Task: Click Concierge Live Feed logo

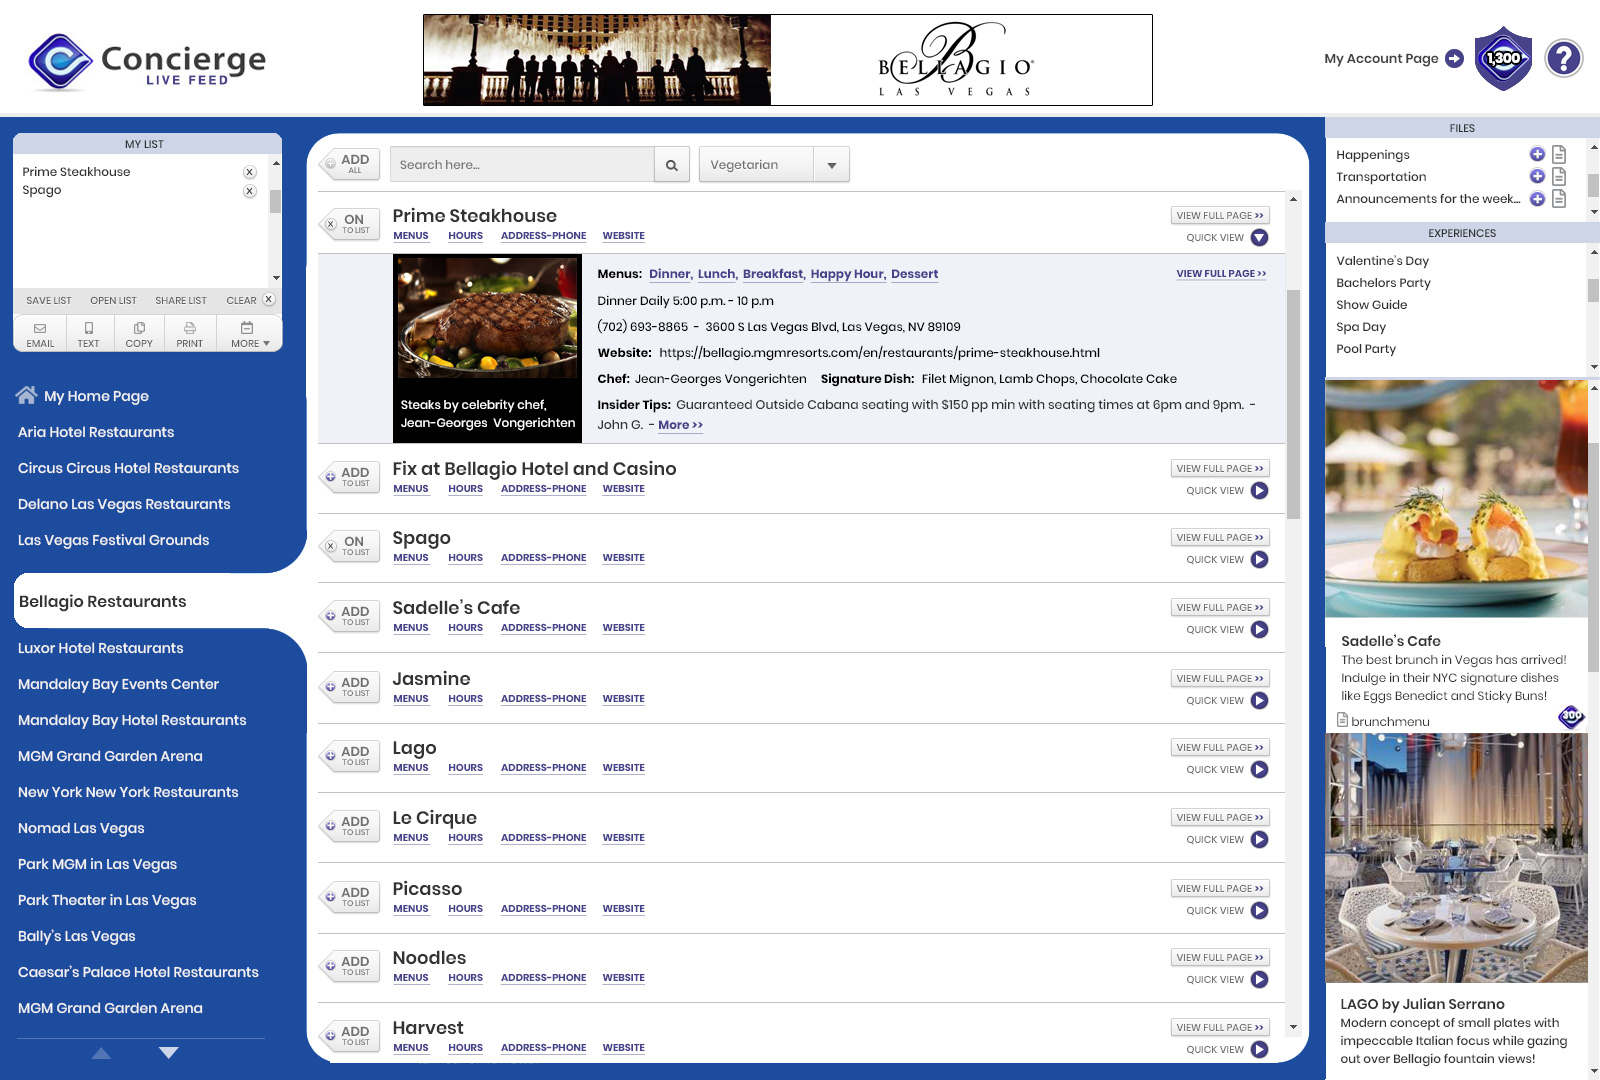Action: coord(146,61)
